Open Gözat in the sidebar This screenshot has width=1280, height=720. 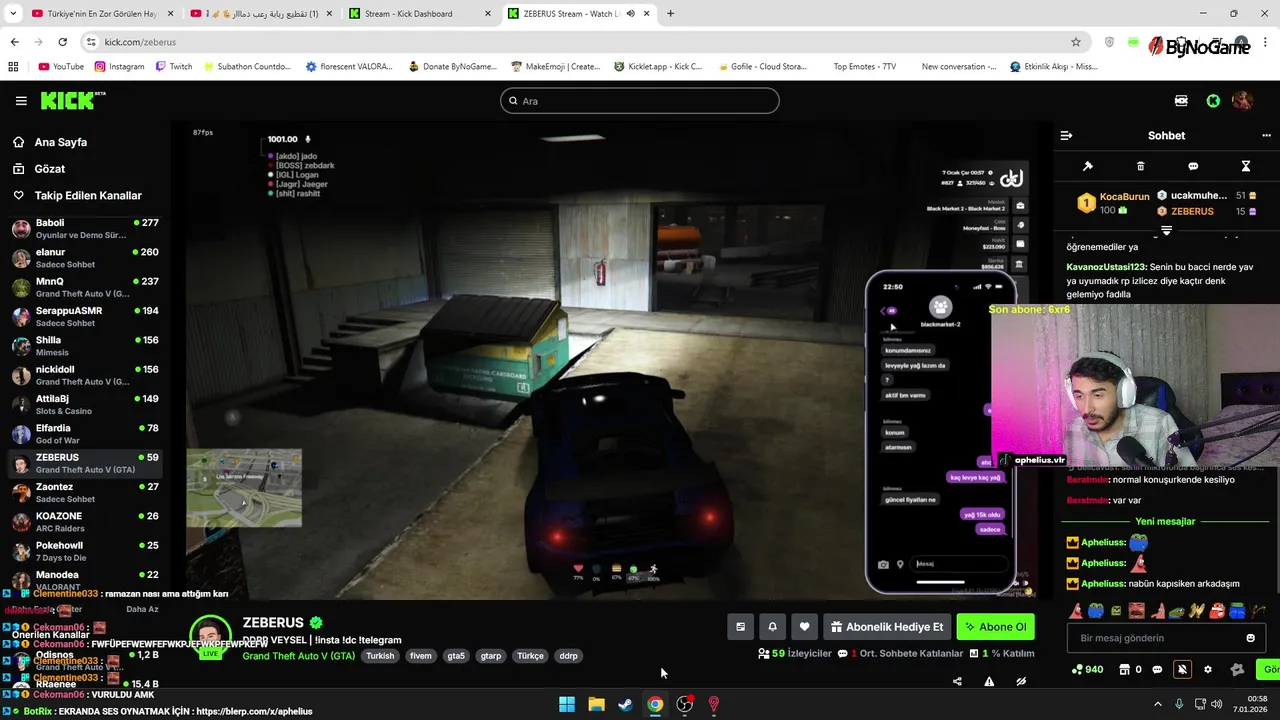pyautogui.click(x=50, y=169)
